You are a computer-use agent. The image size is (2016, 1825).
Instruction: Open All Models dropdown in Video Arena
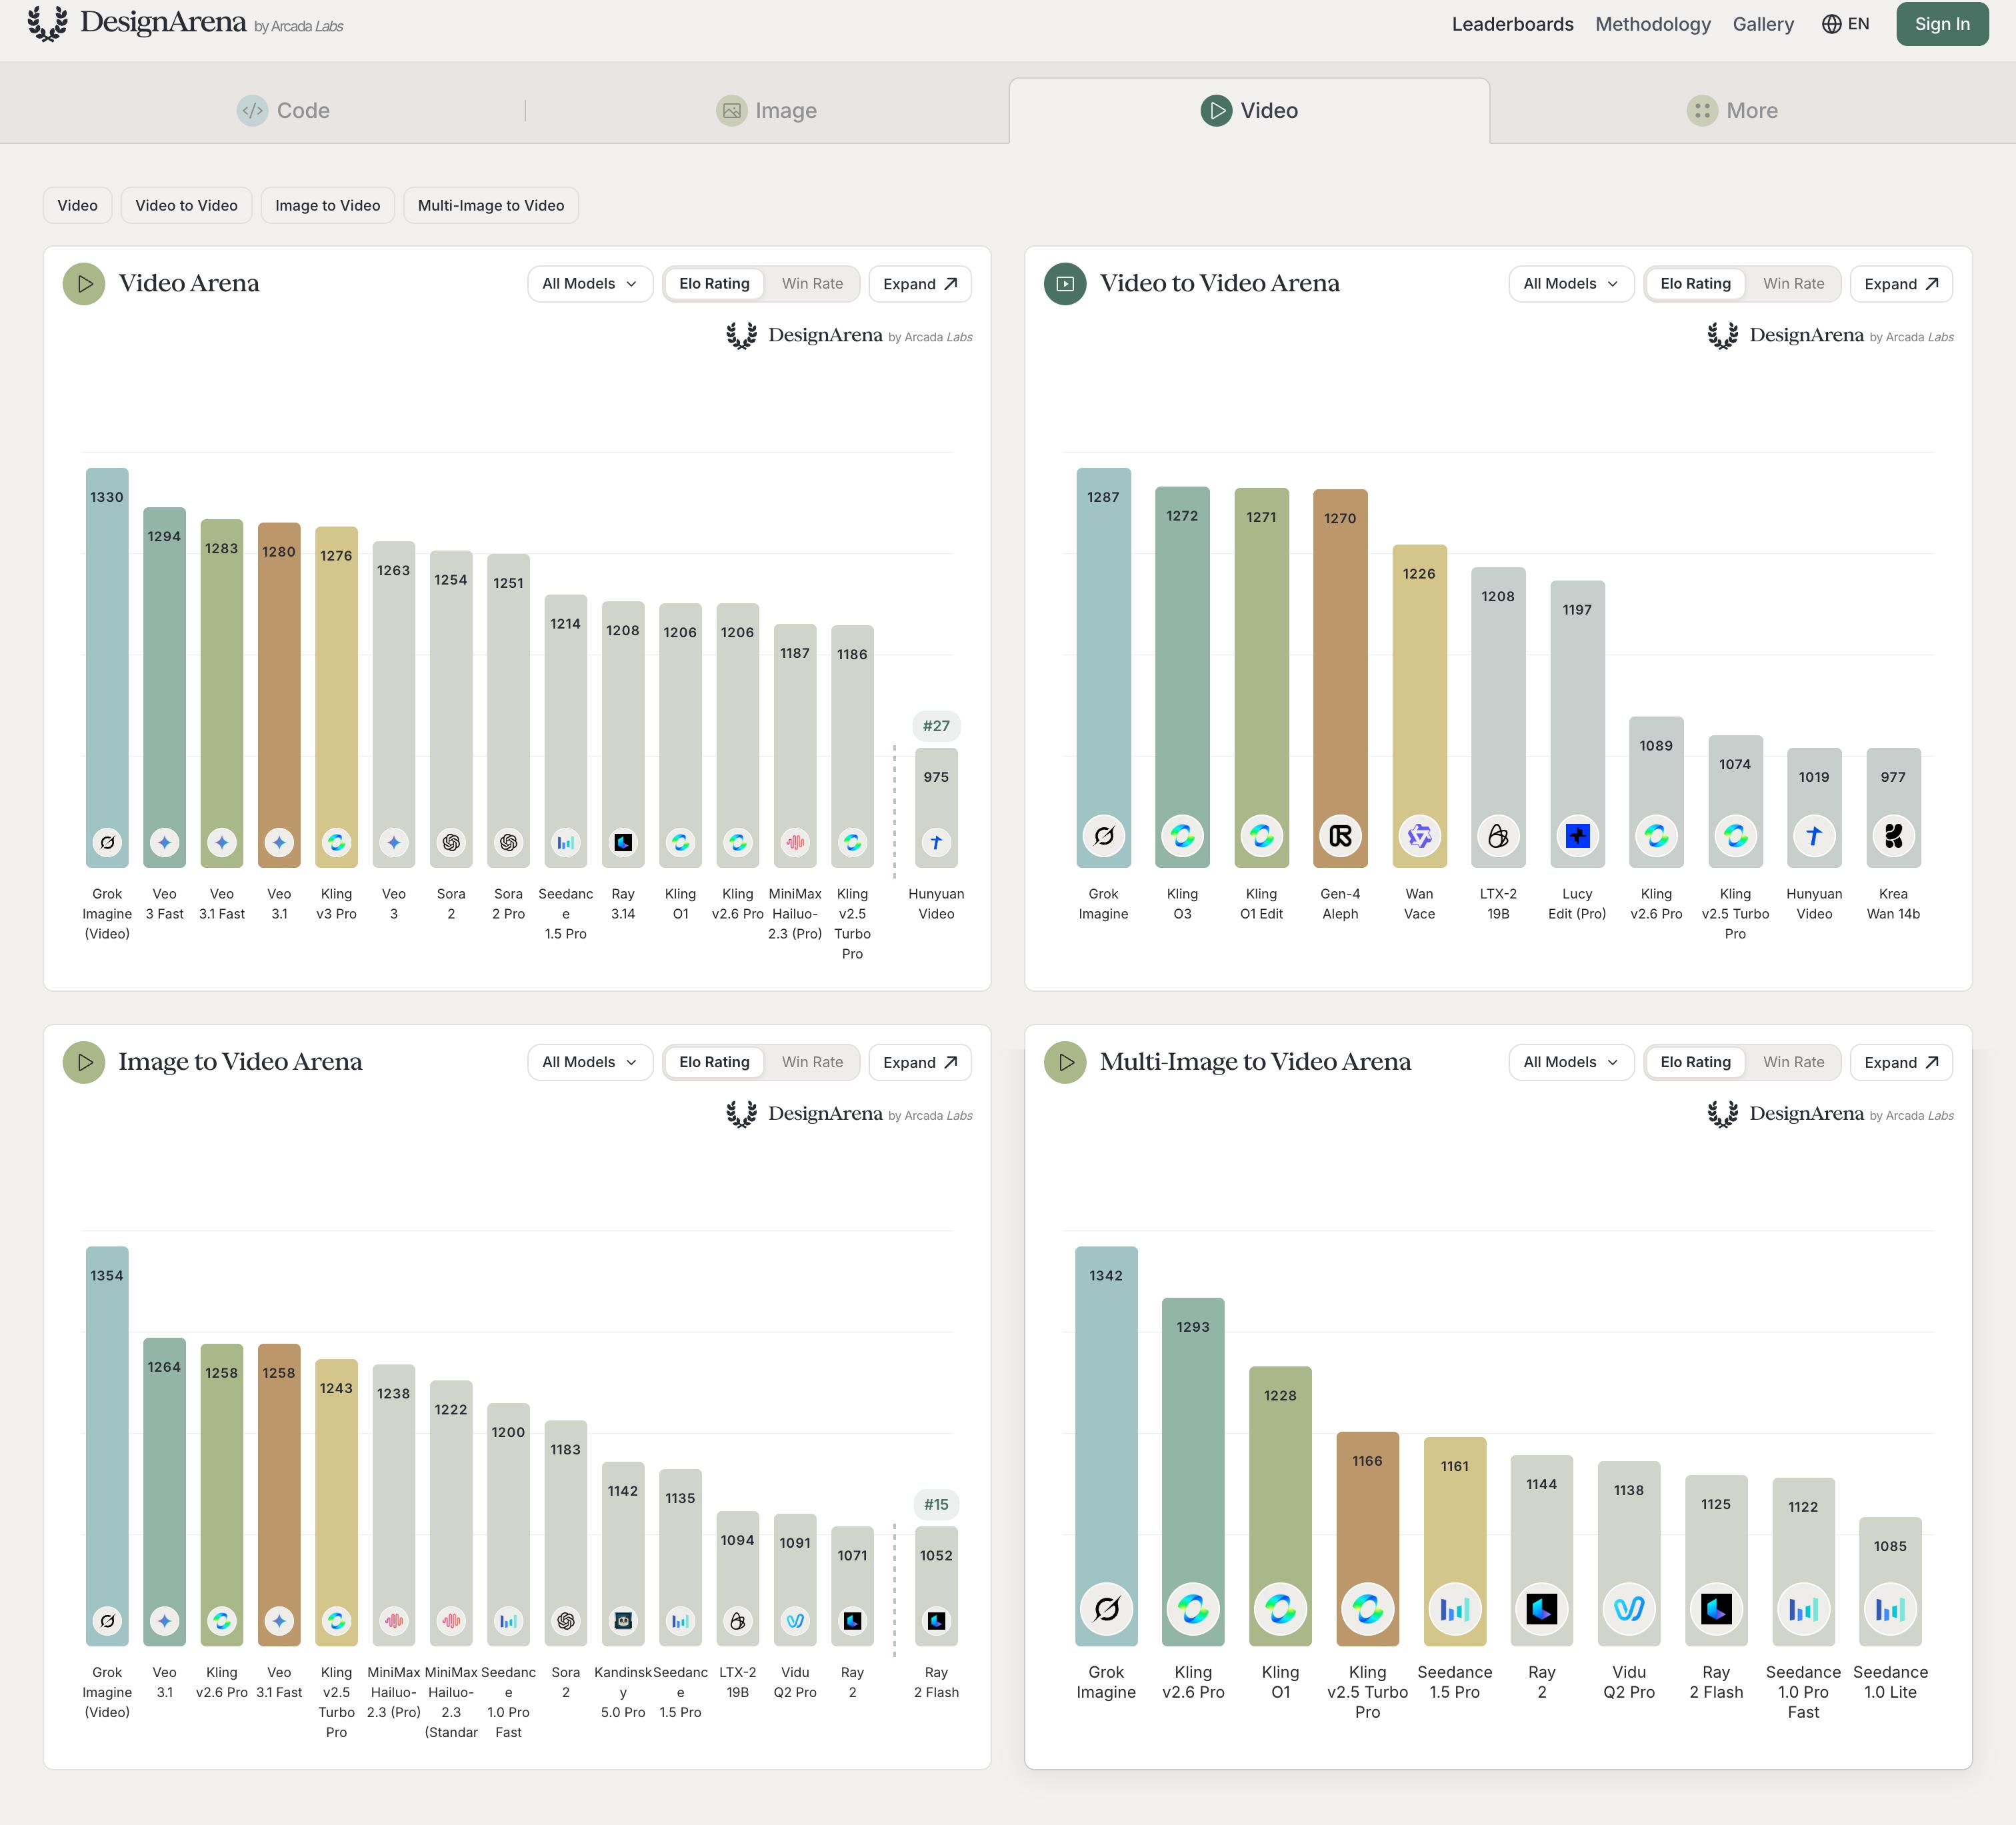589,284
